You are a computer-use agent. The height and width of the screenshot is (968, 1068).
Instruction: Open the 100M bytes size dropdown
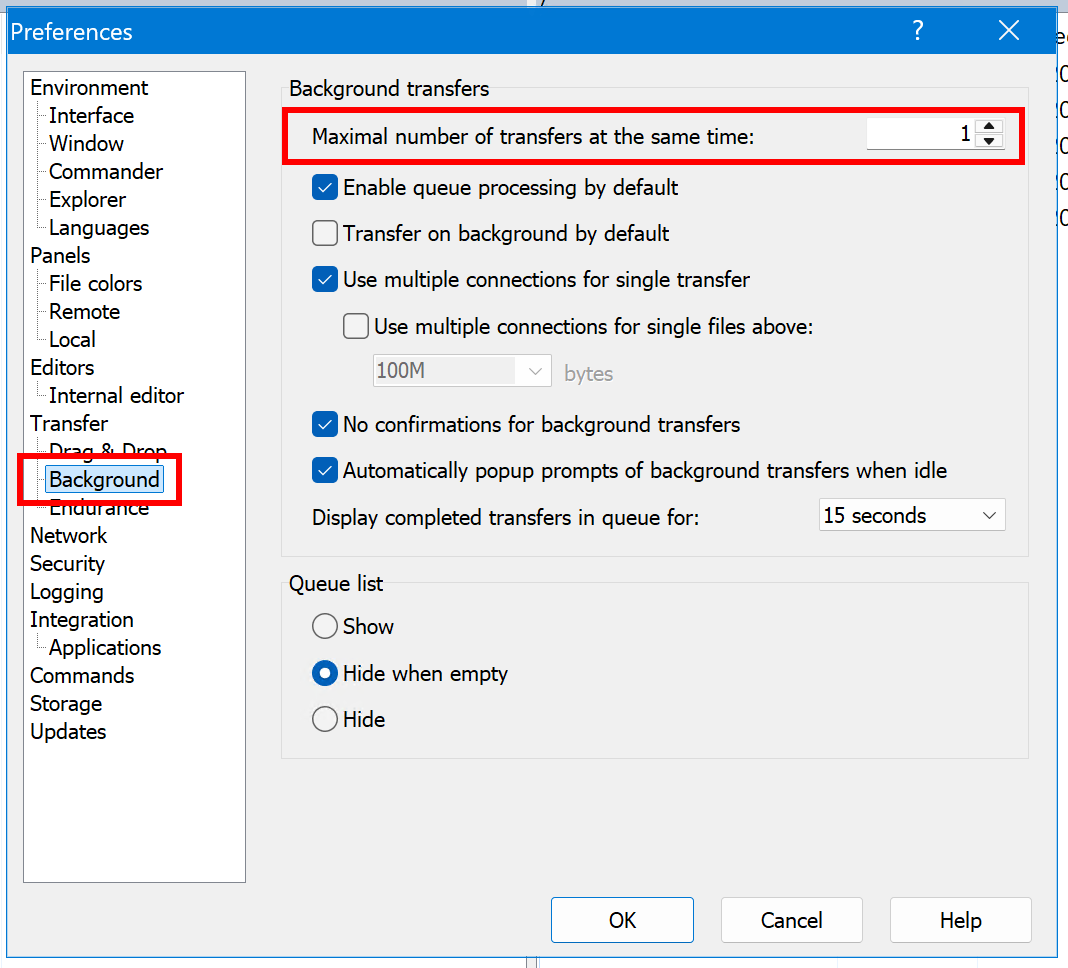coord(462,372)
